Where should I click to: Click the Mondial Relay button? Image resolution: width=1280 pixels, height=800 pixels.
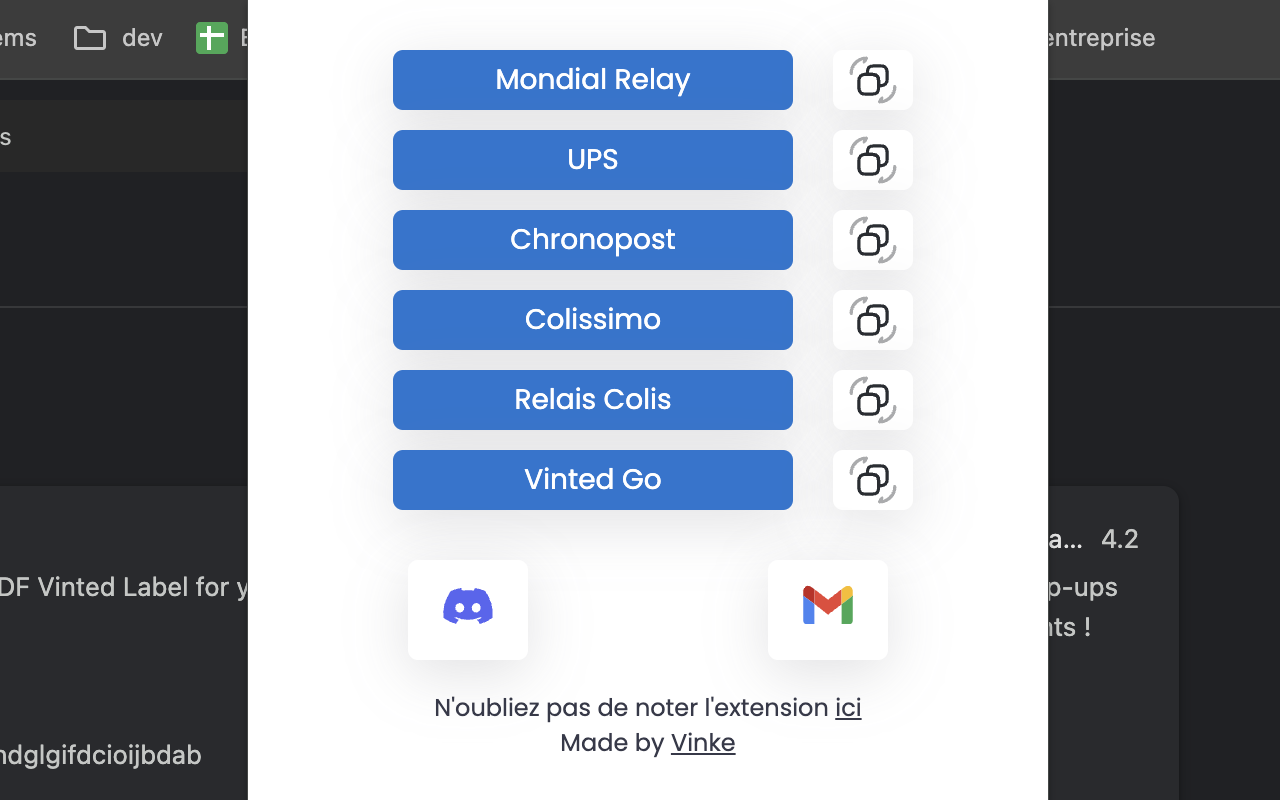click(x=593, y=80)
